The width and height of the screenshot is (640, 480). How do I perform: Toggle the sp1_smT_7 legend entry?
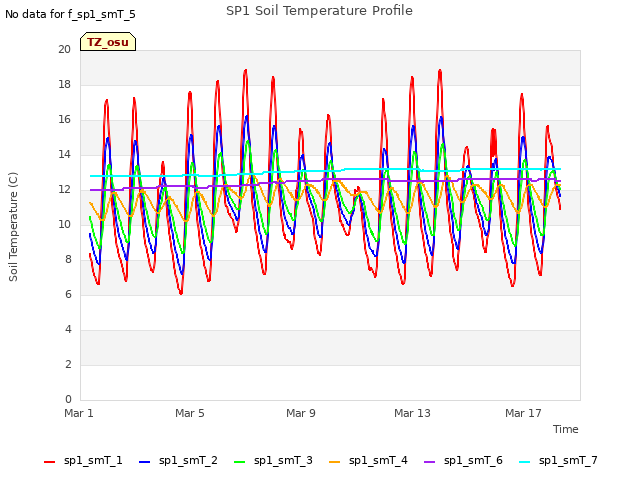click(558, 461)
